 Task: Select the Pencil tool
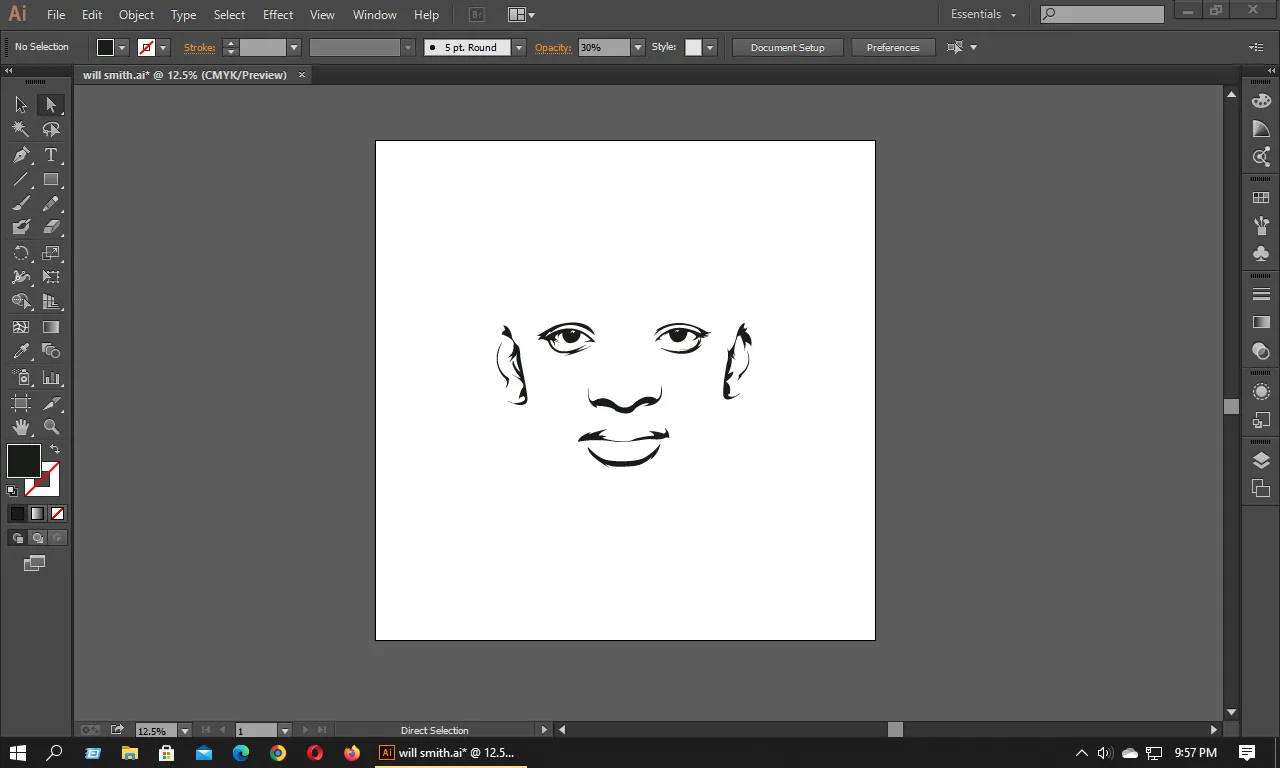pyautogui.click(x=51, y=204)
